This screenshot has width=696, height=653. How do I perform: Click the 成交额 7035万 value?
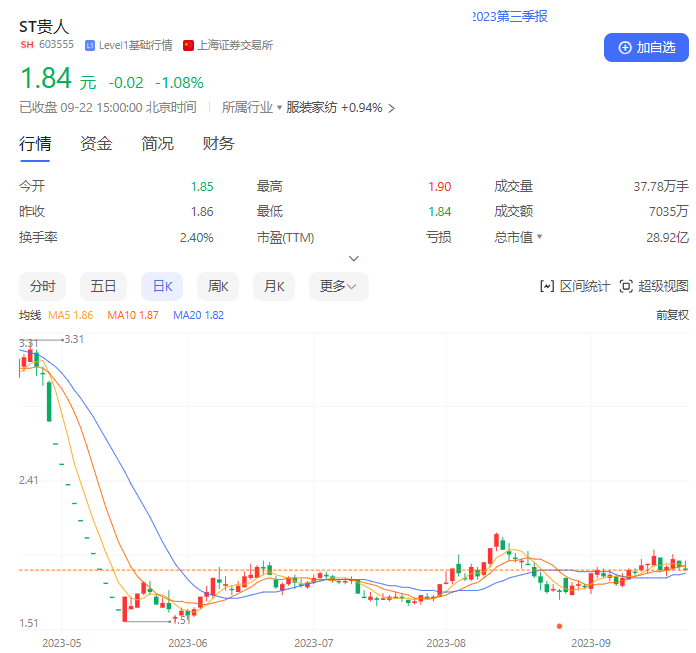(x=668, y=212)
